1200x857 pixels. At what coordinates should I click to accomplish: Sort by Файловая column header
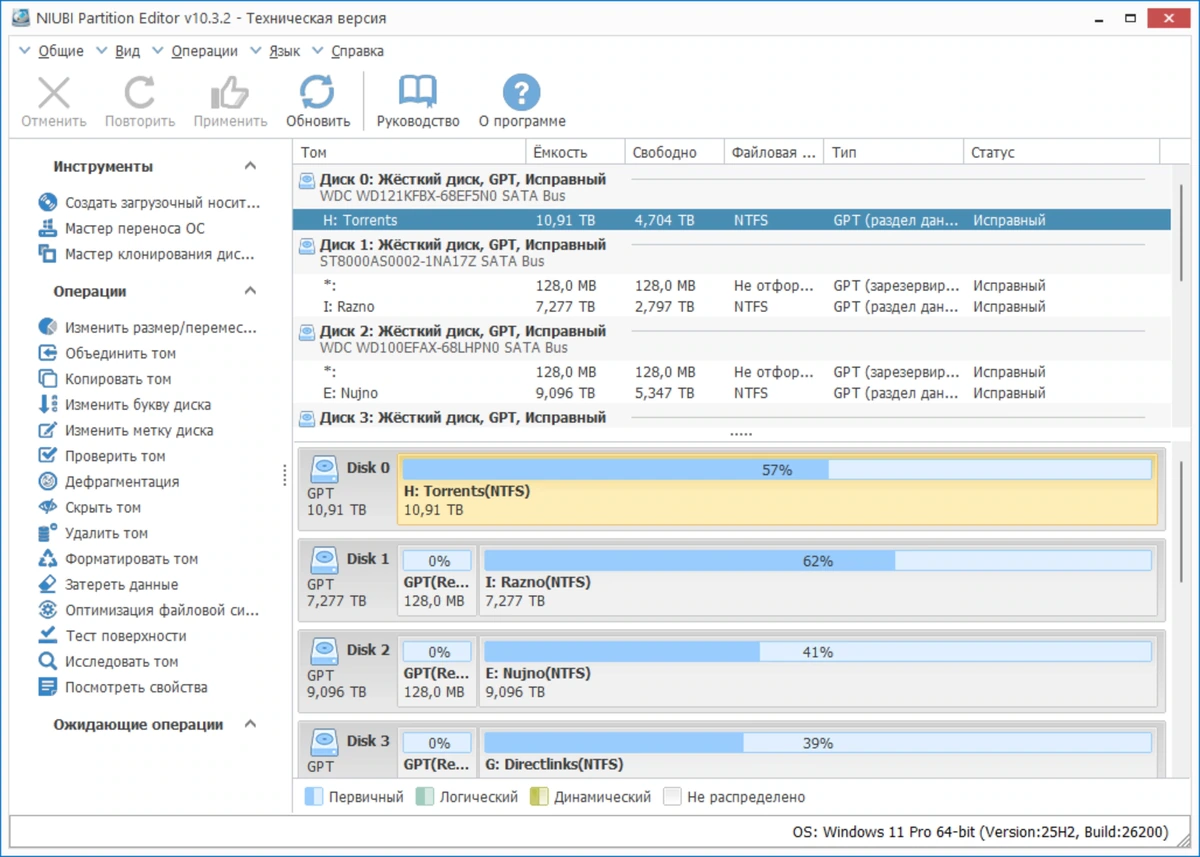click(x=774, y=153)
